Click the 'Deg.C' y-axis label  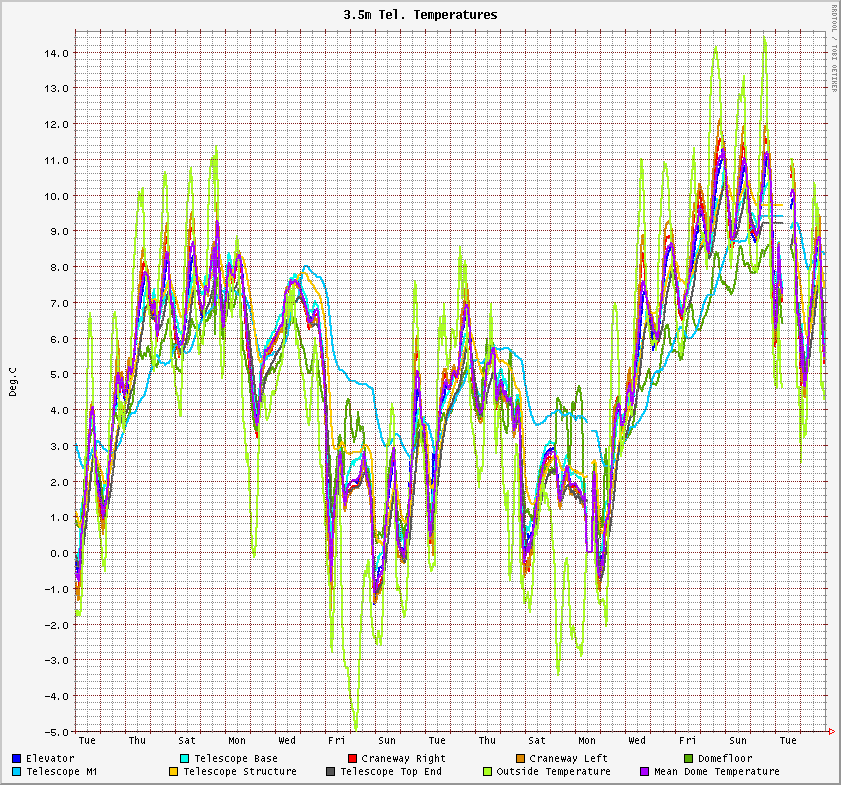click(x=13, y=381)
